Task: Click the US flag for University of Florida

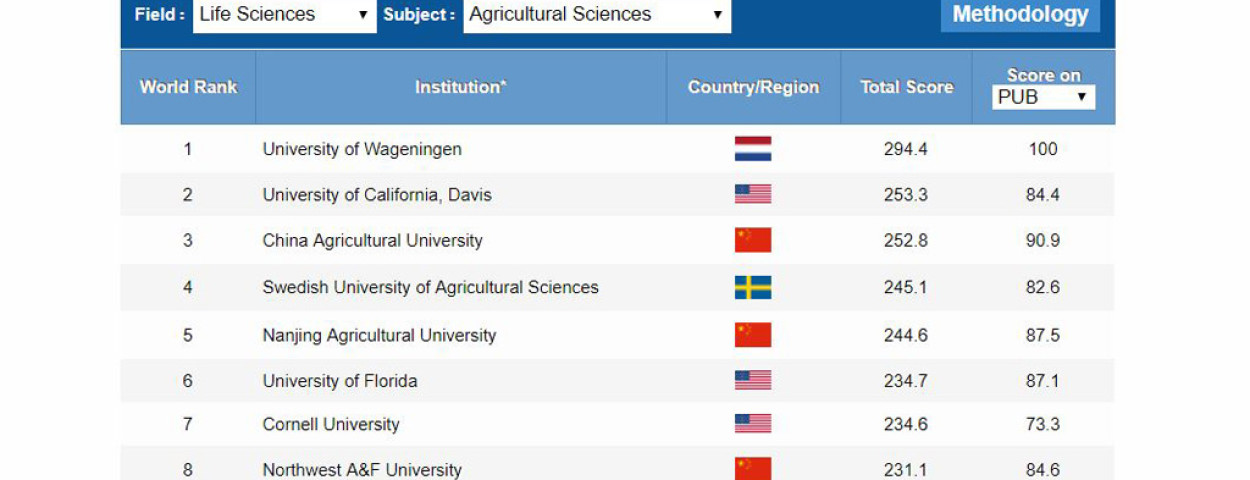Action: (x=752, y=380)
